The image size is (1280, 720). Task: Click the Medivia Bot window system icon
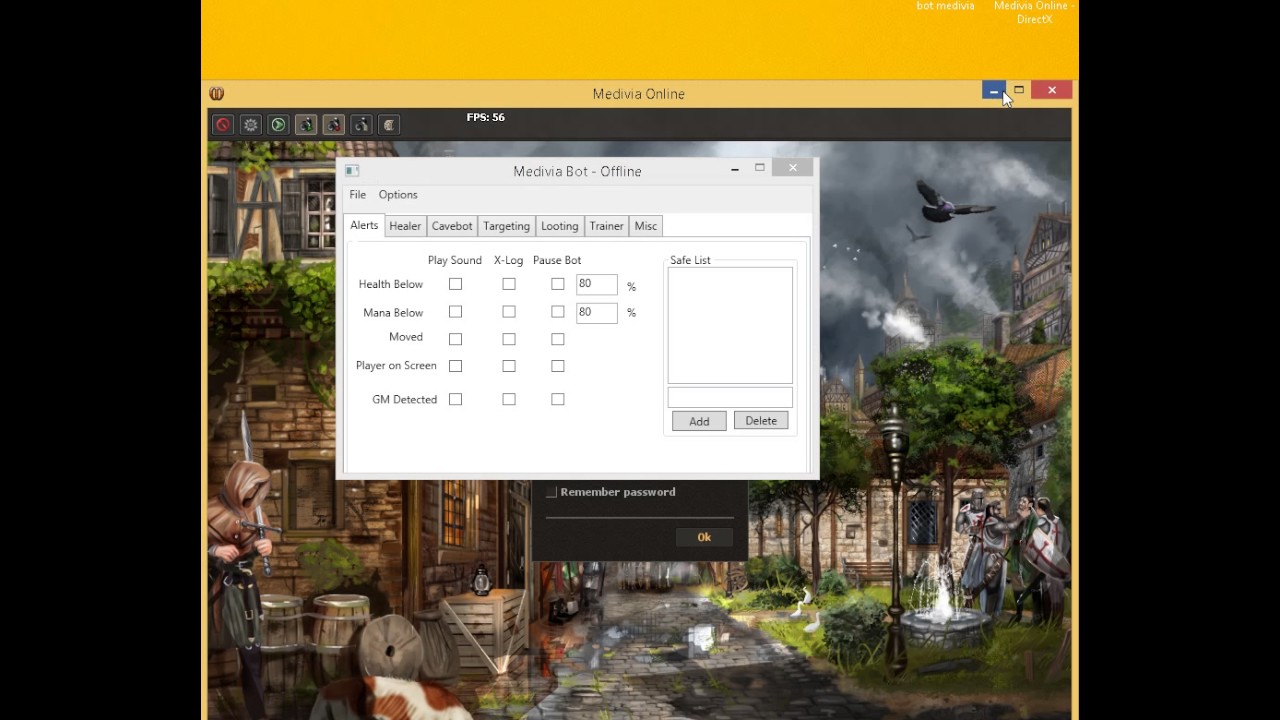(x=352, y=171)
